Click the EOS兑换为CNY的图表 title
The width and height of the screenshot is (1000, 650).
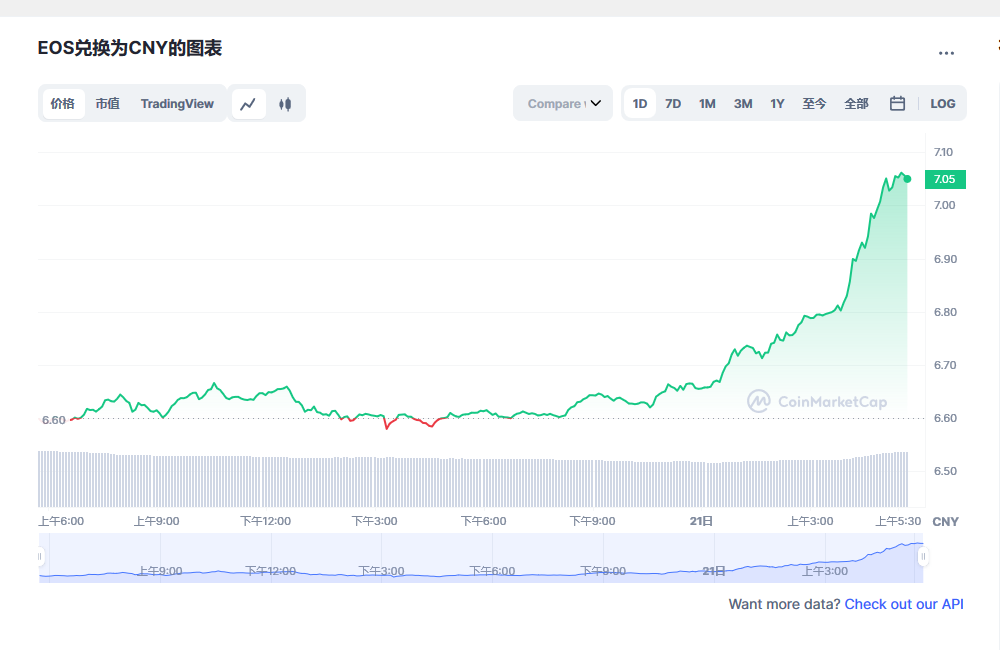point(129,48)
